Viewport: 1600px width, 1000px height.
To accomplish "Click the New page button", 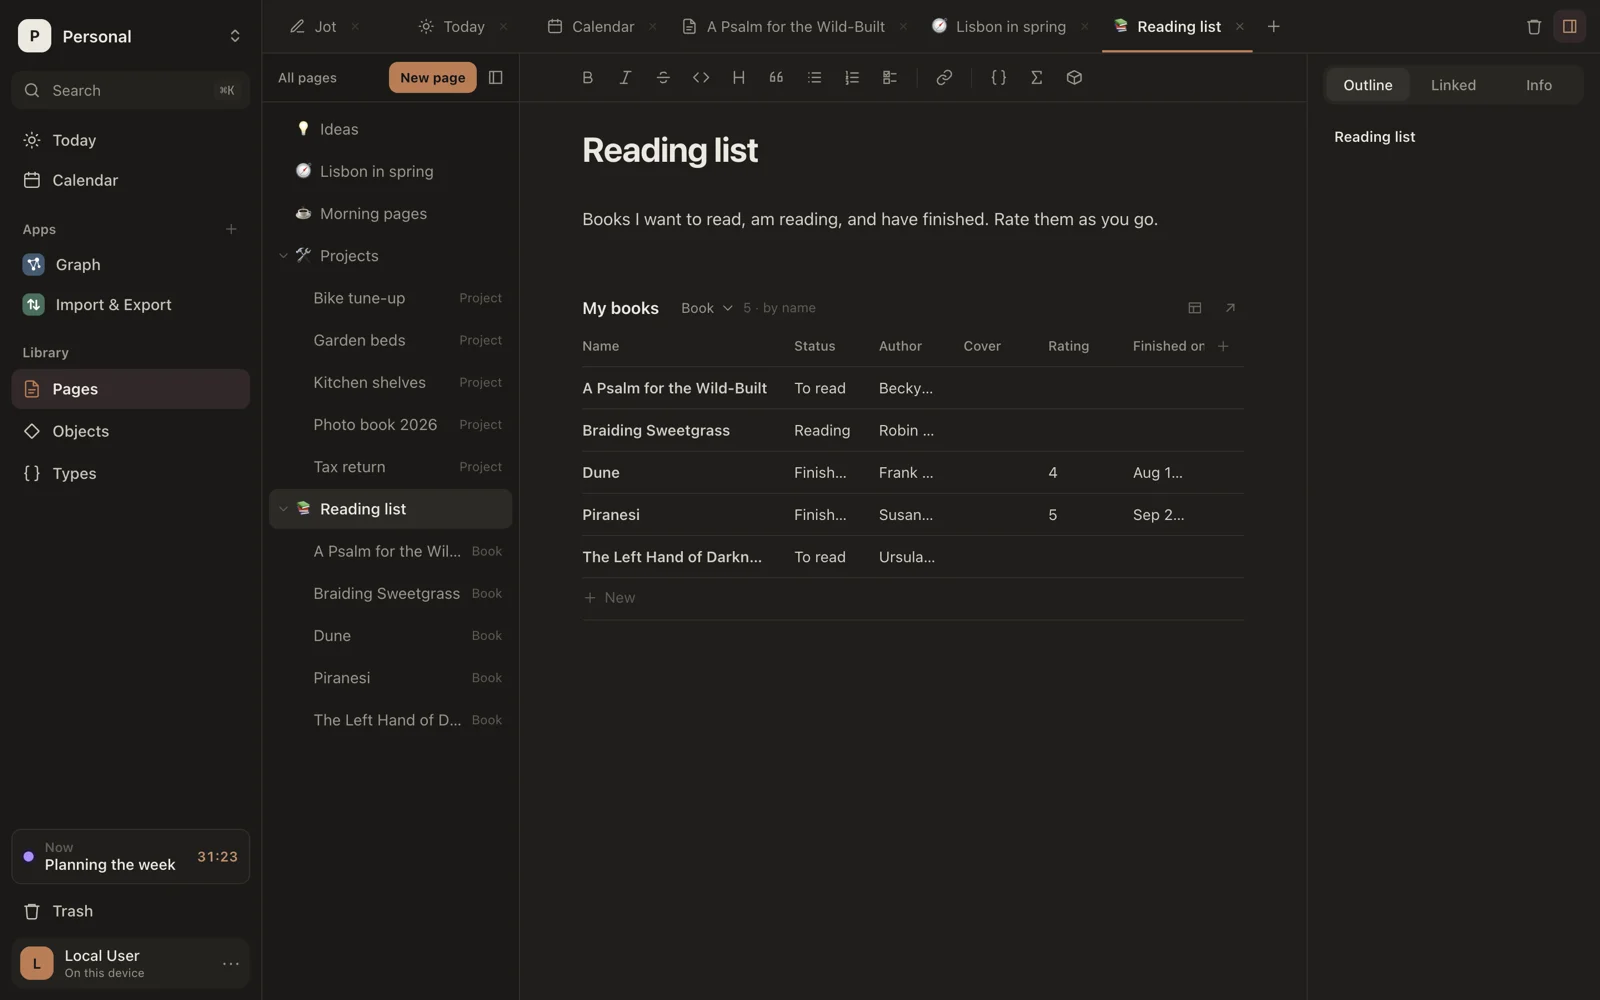I will 433,78.
